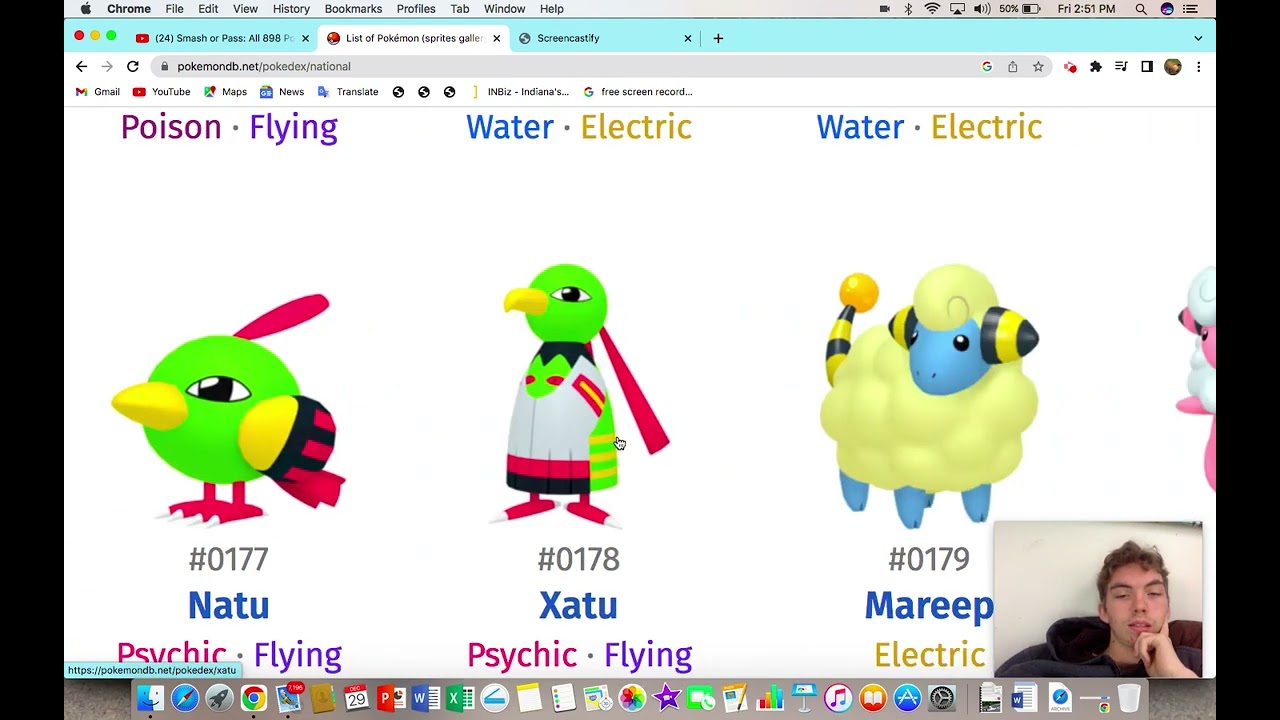Viewport: 1280px width, 720px height.
Task: Open the Bookmarks menu
Action: [353, 9]
